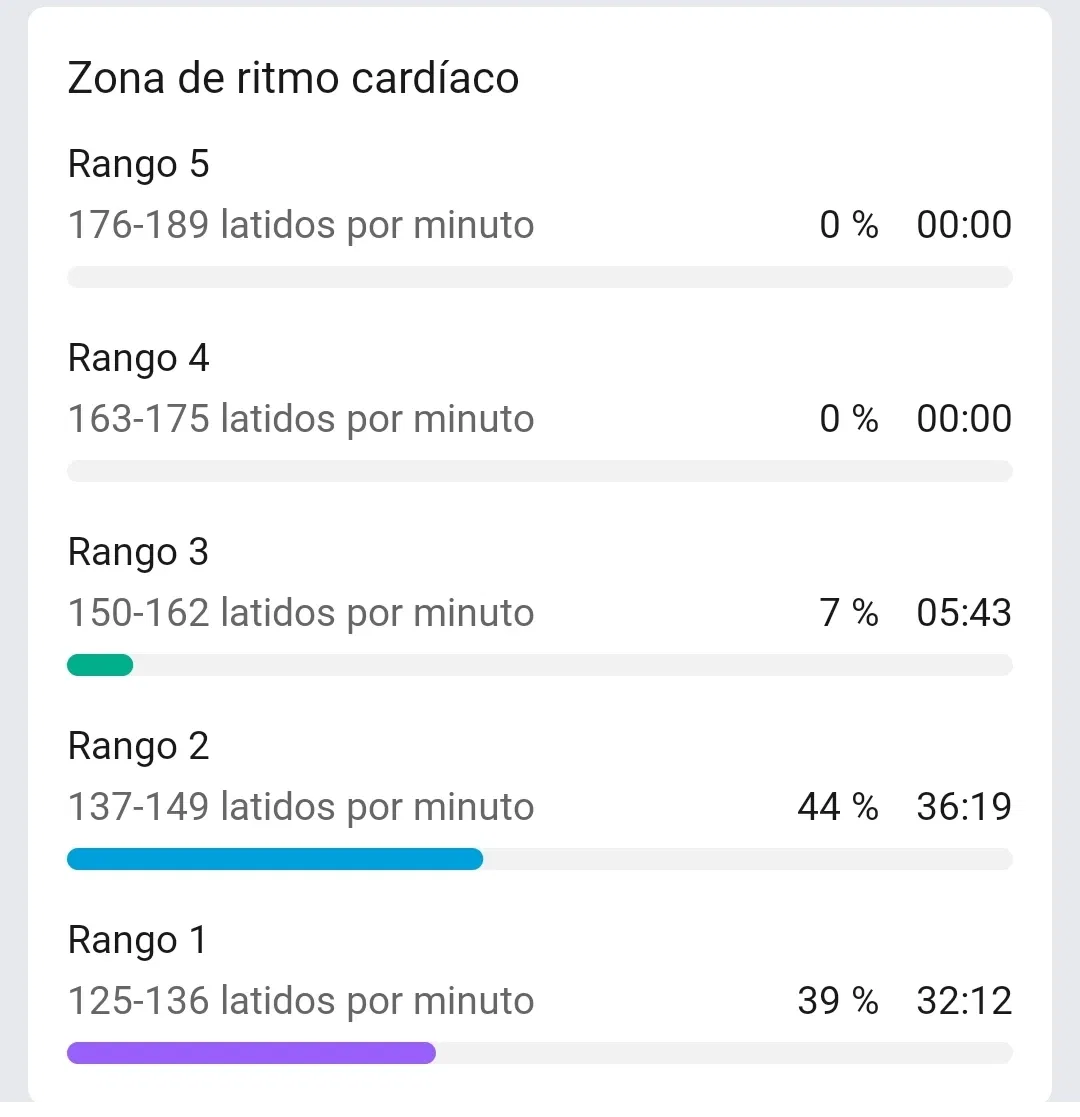
Task: Click the purple Rango 1 progress bar
Action: tap(251, 1053)
